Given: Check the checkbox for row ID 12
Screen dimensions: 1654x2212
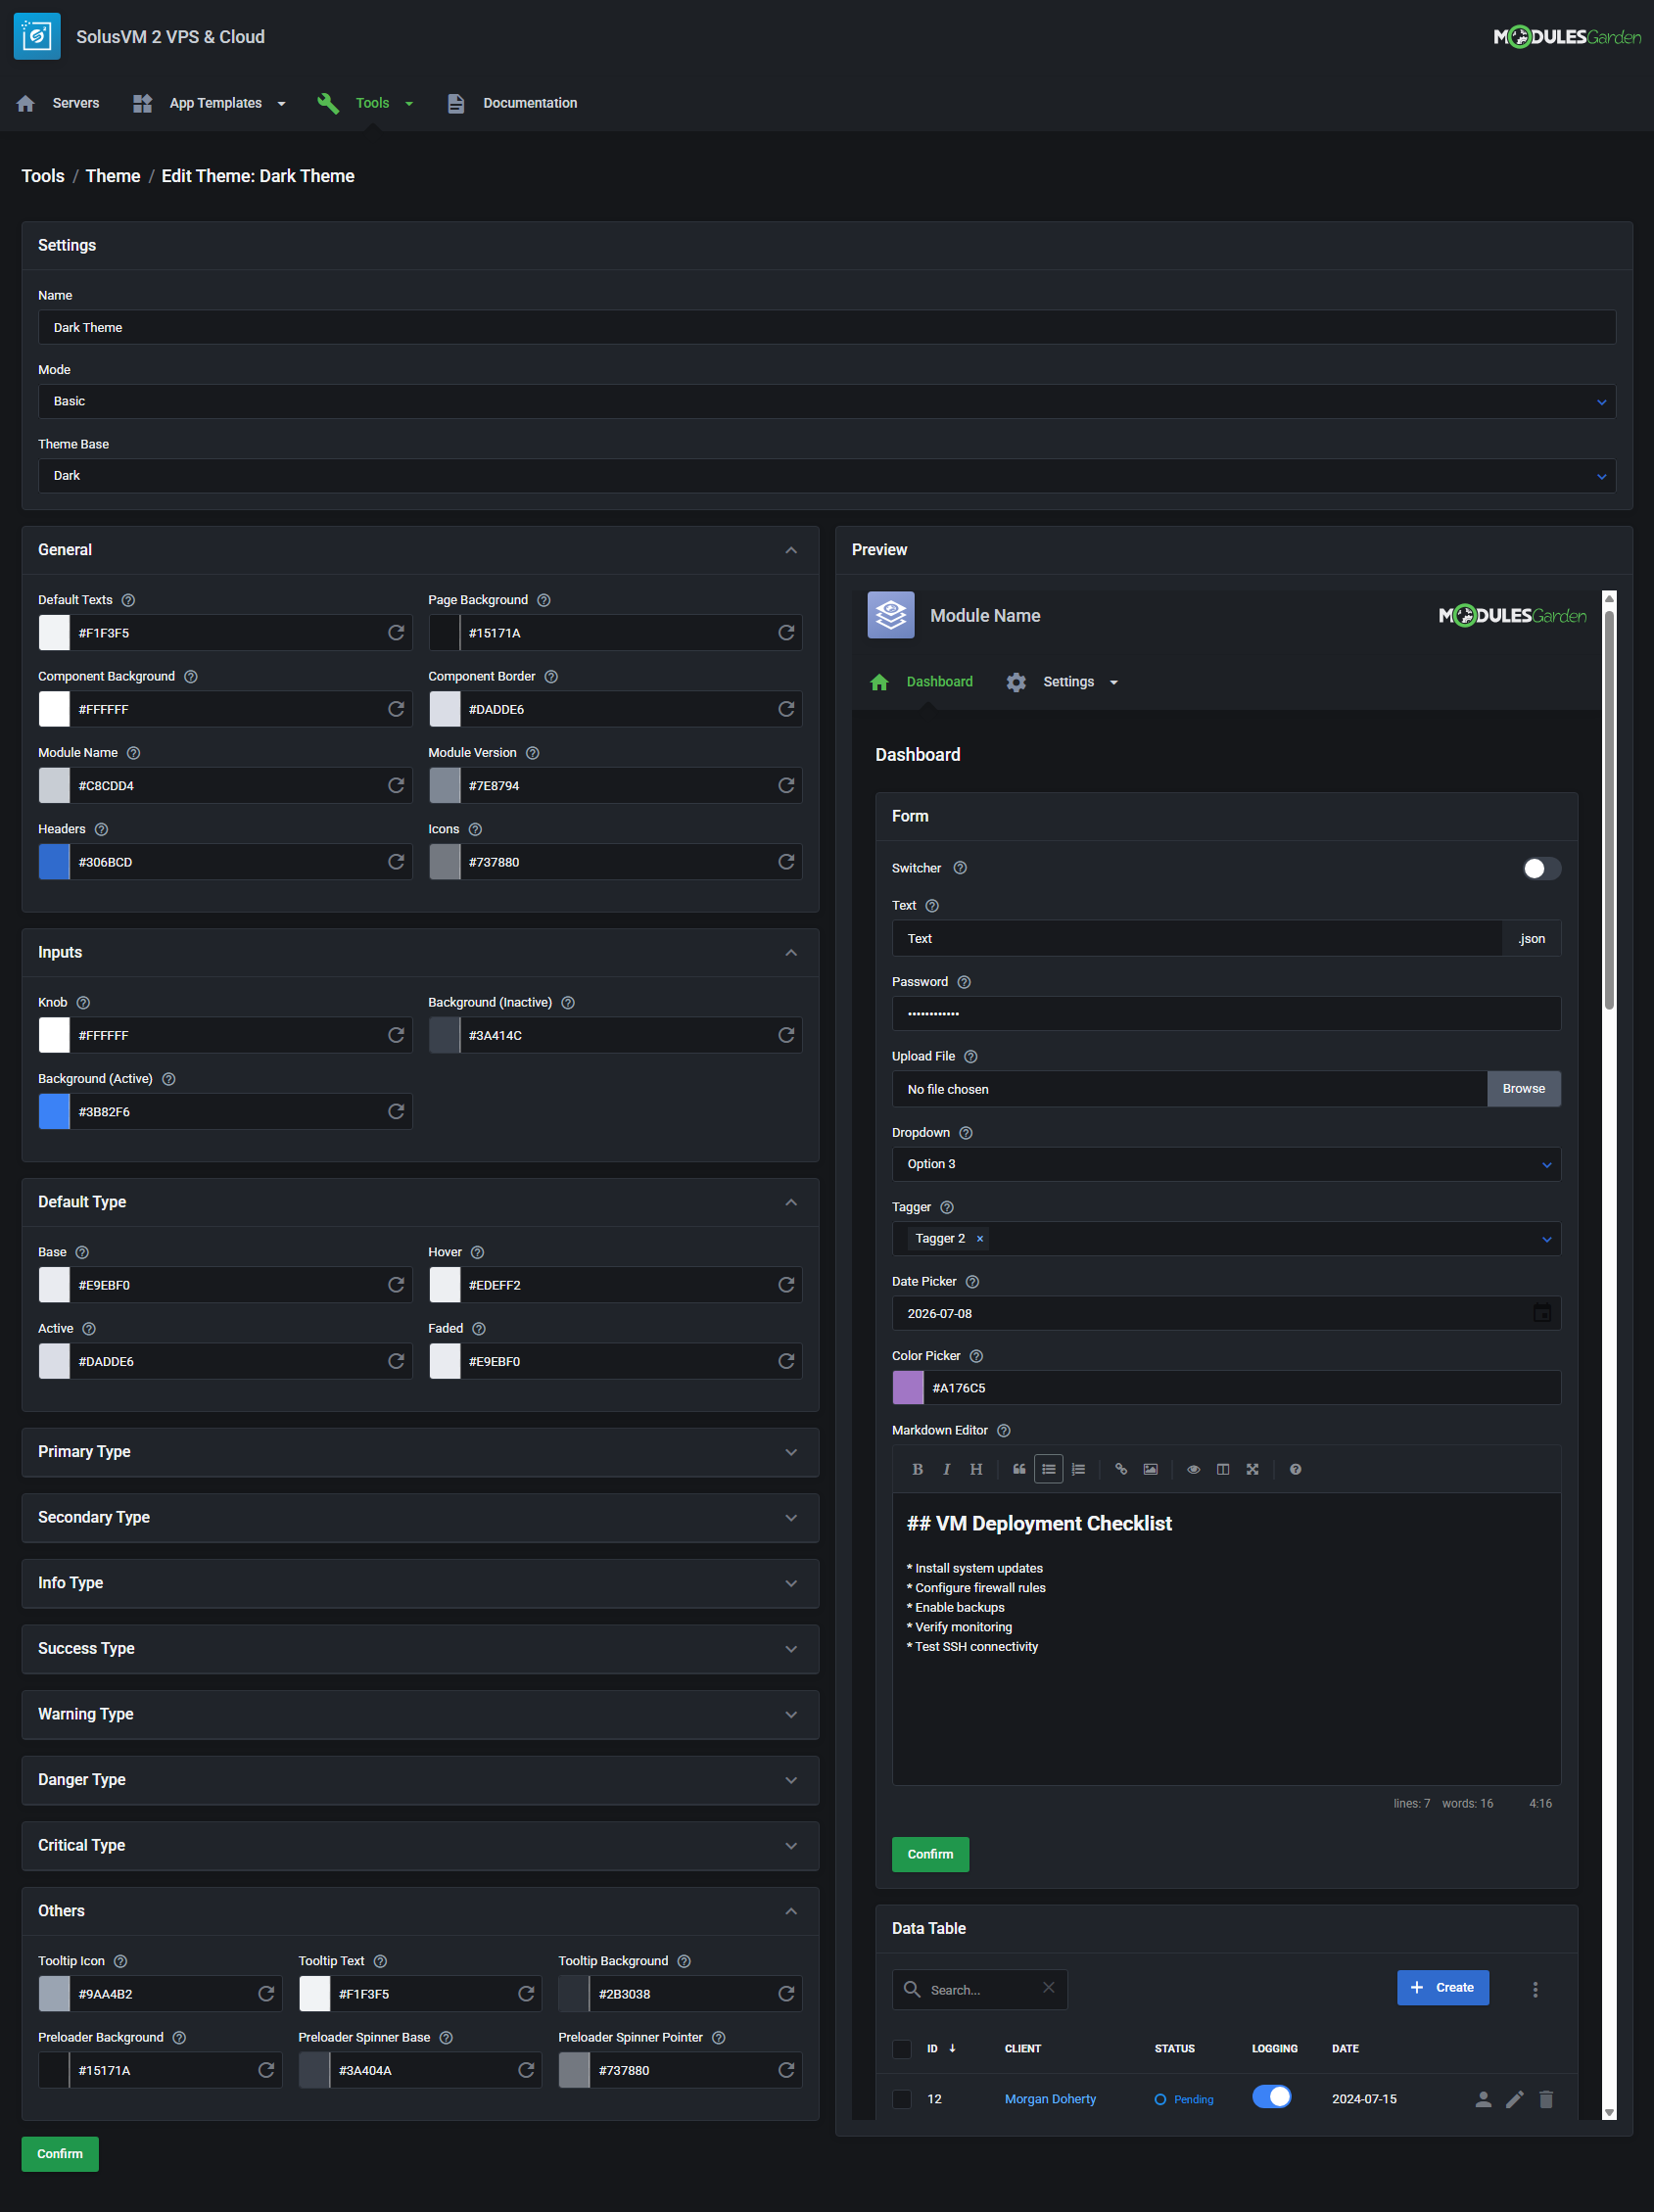Looking at the screenshot, I should tap(902, 2099).
